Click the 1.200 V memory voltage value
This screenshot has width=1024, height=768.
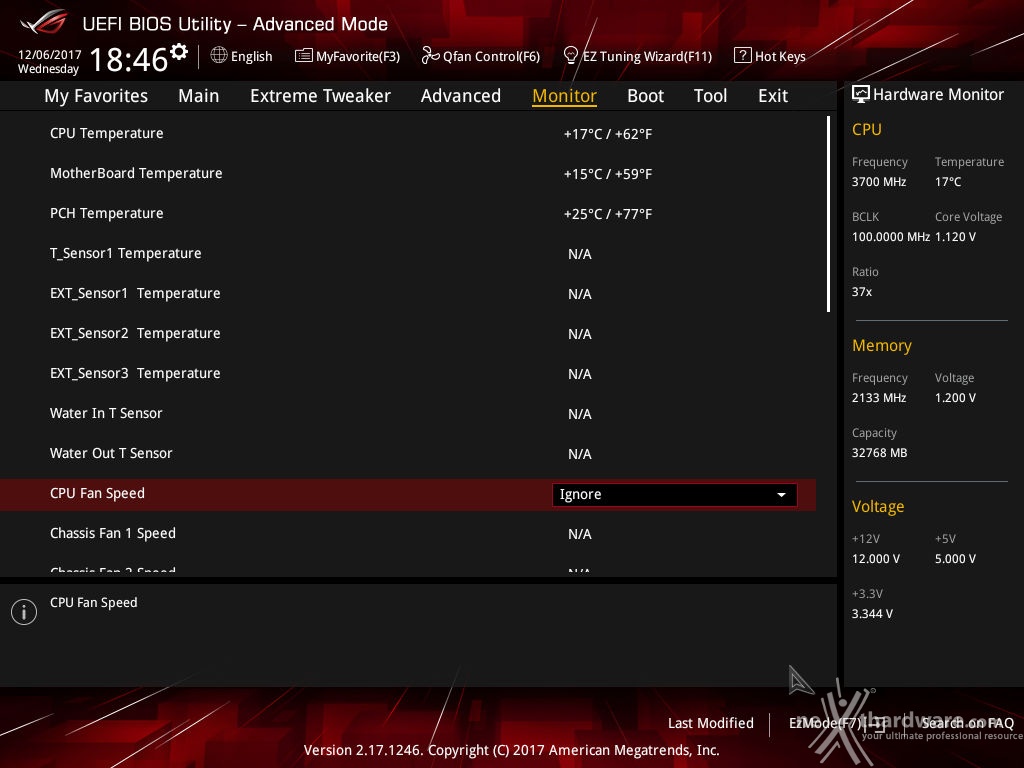pos(955,398)
